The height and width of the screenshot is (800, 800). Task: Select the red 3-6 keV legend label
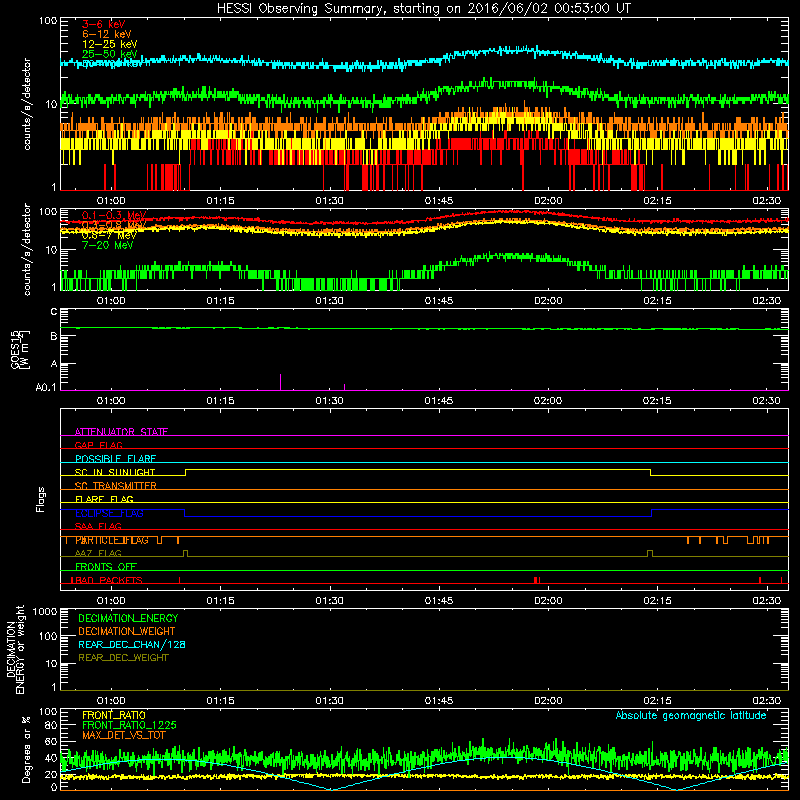pos(104,24)
